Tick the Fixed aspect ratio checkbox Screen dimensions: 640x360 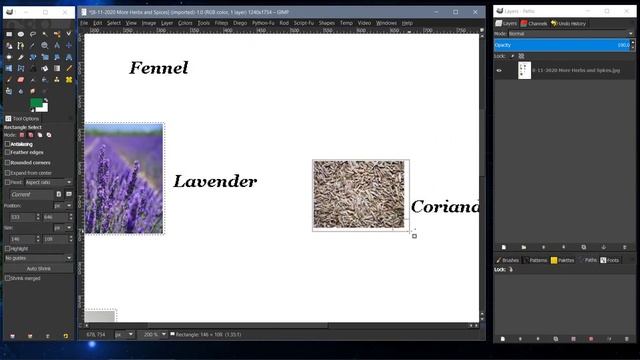coord(7,182)
